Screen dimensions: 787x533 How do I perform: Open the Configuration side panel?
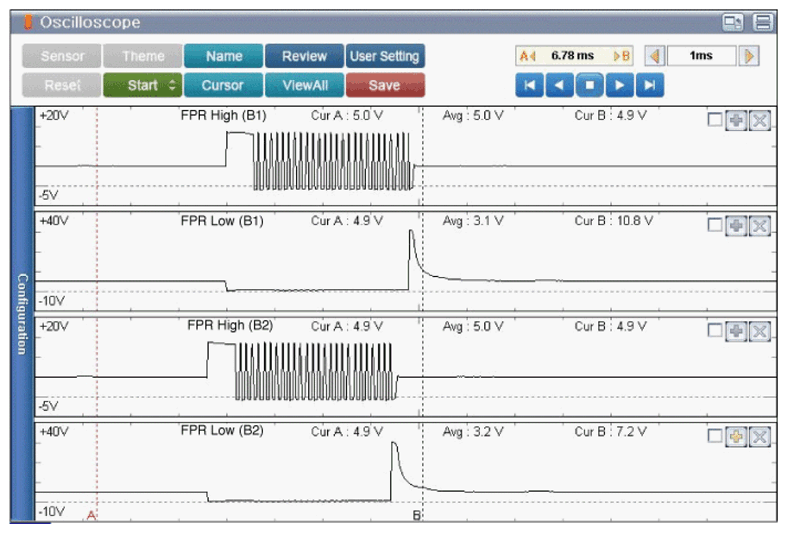coord(22,314)
